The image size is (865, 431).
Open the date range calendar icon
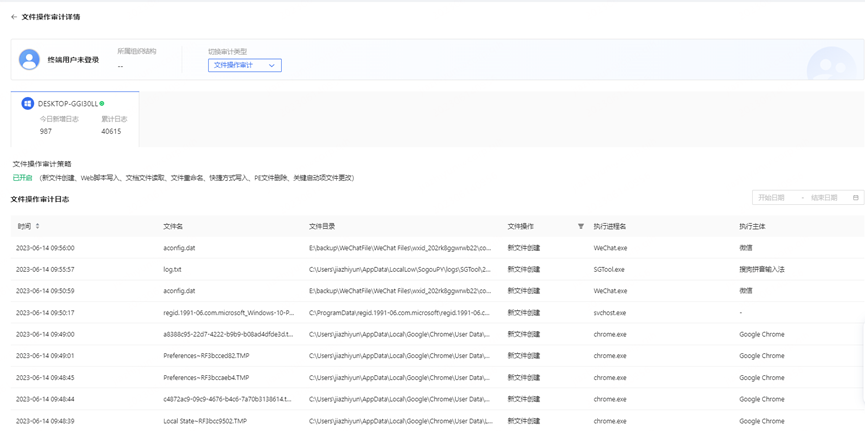point(856,198)
